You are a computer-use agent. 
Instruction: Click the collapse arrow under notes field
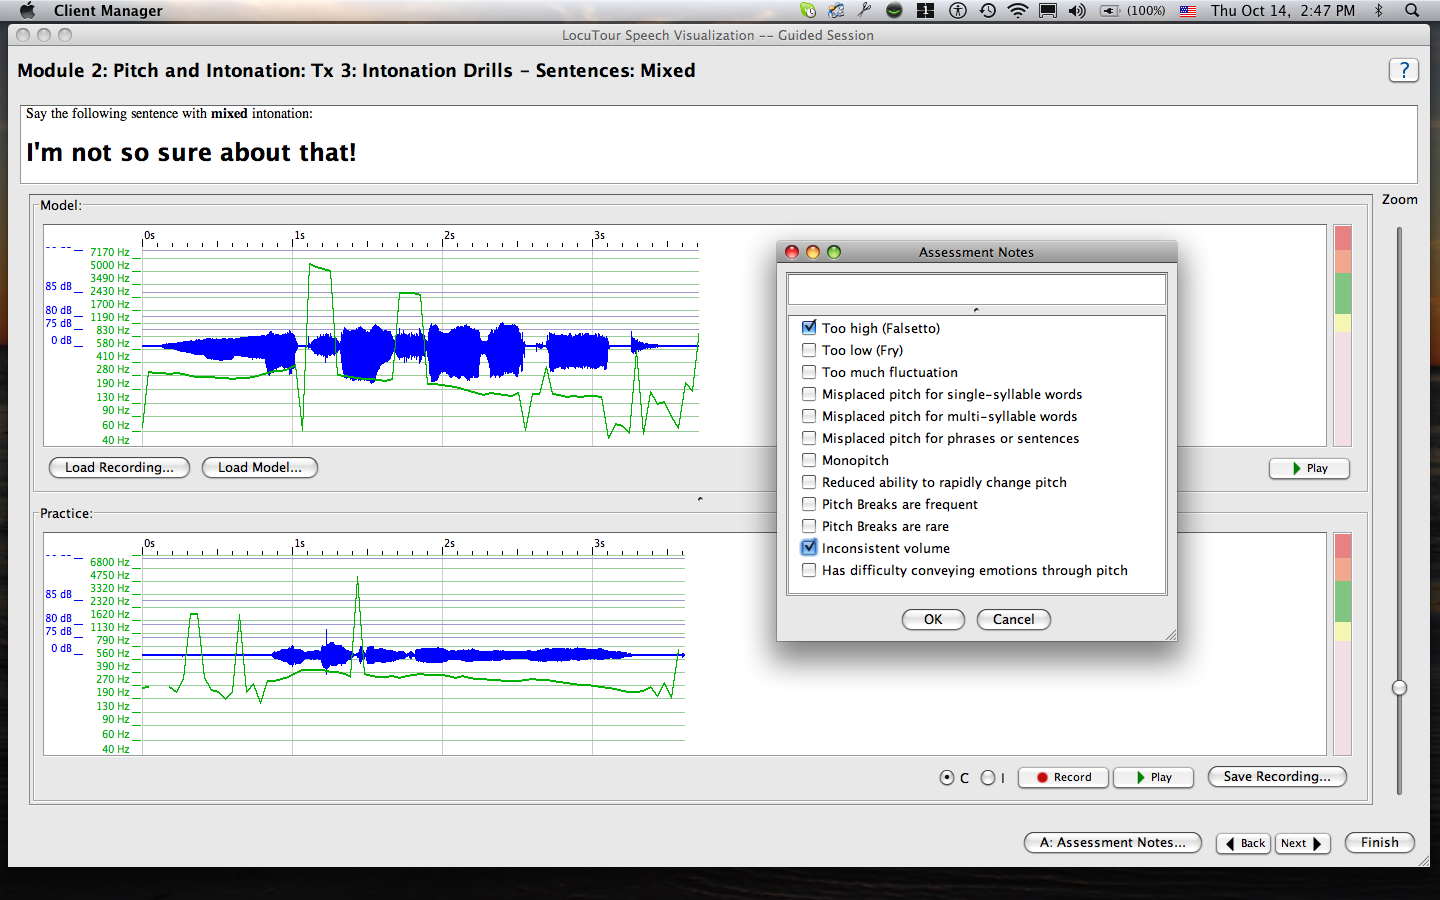[x=976, y=310]
